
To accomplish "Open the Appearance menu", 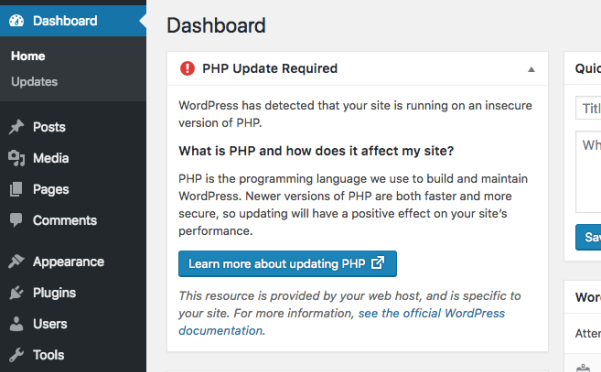I will (73, 262).
